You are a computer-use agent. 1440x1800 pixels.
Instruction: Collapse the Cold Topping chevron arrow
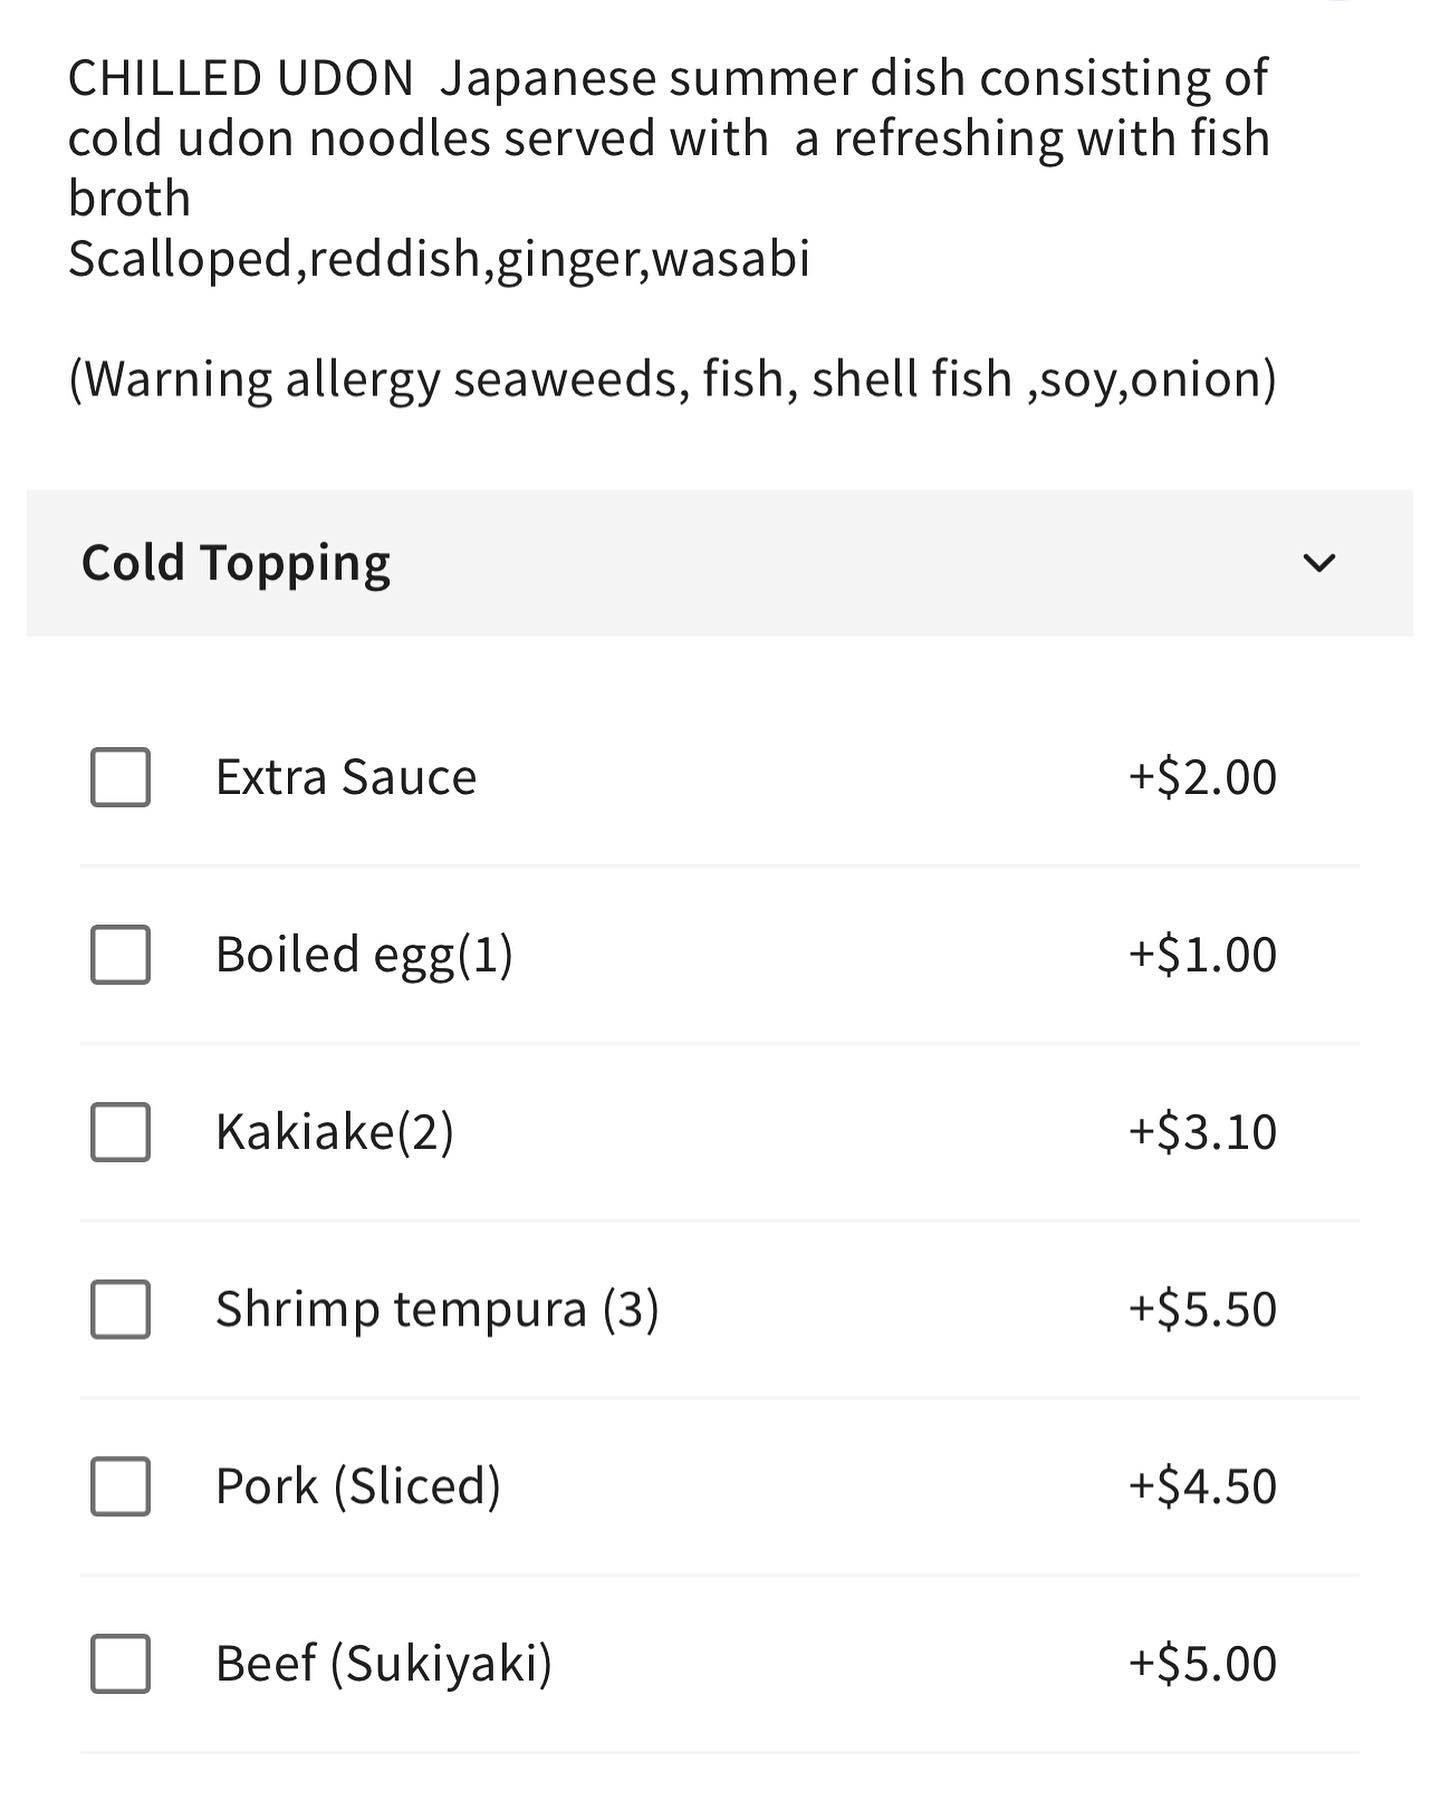point(1319,563)
